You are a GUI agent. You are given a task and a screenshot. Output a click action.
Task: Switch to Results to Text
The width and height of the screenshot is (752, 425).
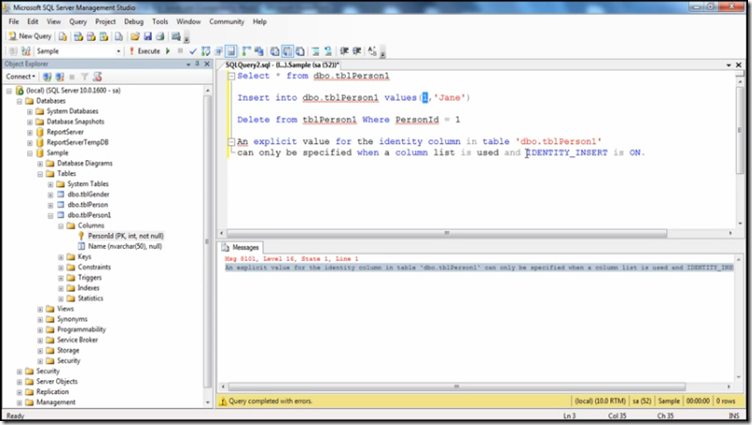(275, 51)
